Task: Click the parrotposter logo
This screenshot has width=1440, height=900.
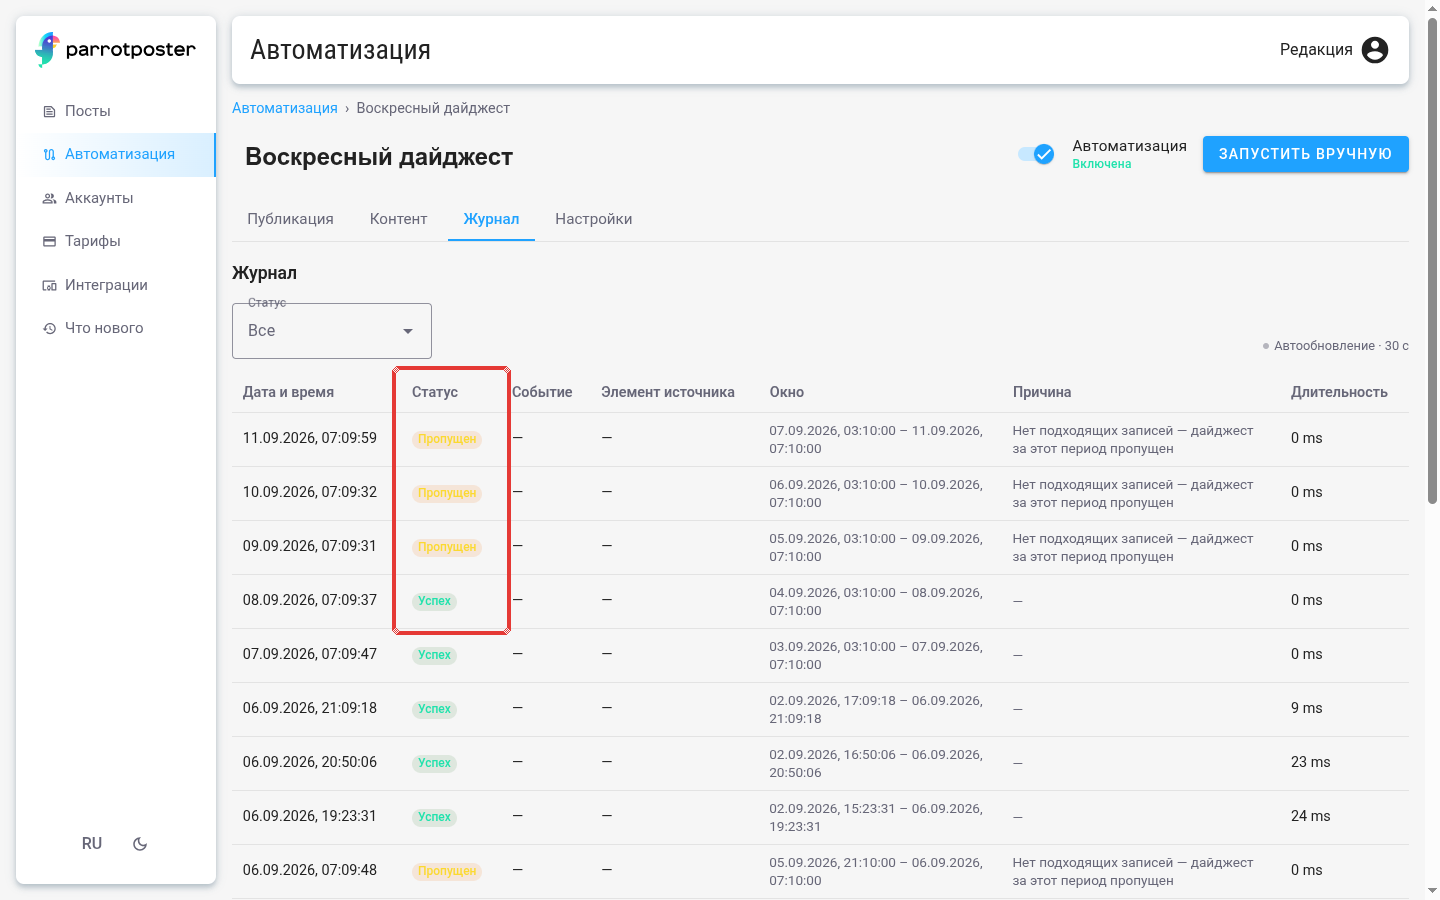Action: point(115,49)
